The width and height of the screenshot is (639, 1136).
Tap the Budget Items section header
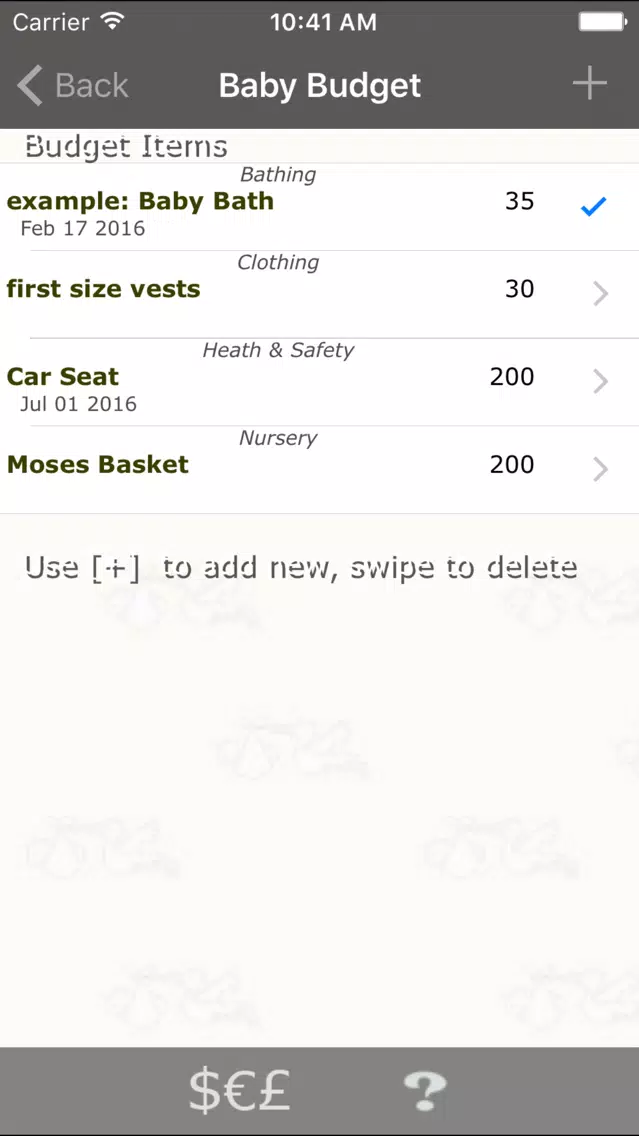[126, 146]
